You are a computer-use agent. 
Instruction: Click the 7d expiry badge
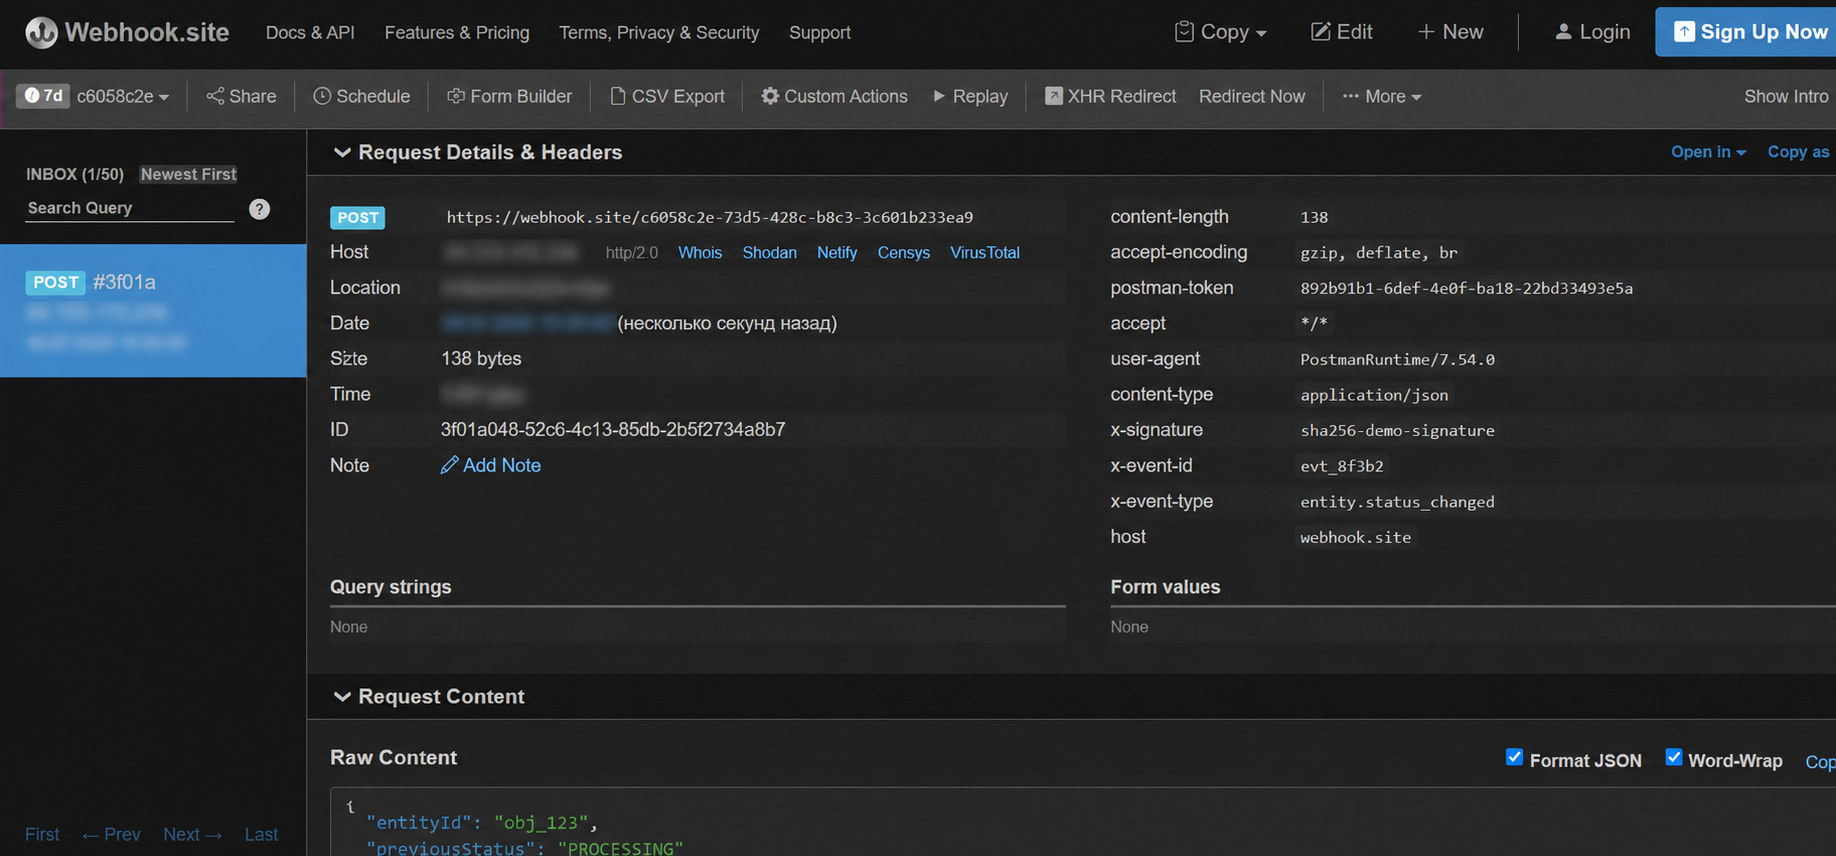(x=43, y=96)
